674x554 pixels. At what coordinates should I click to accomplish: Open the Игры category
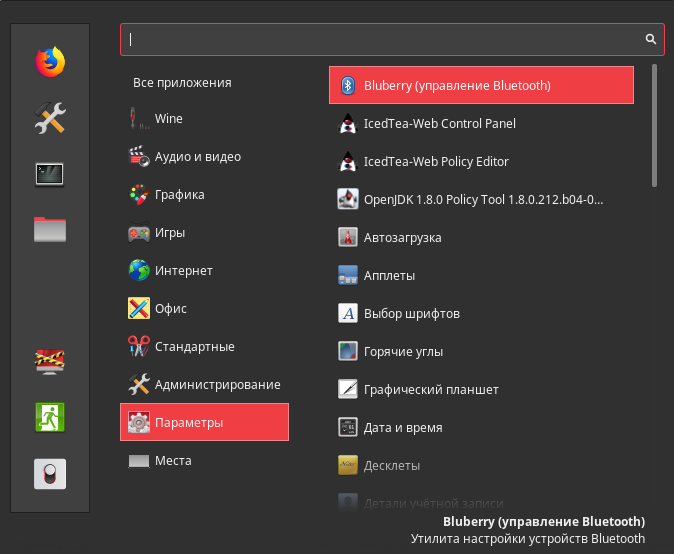(205, 233)
